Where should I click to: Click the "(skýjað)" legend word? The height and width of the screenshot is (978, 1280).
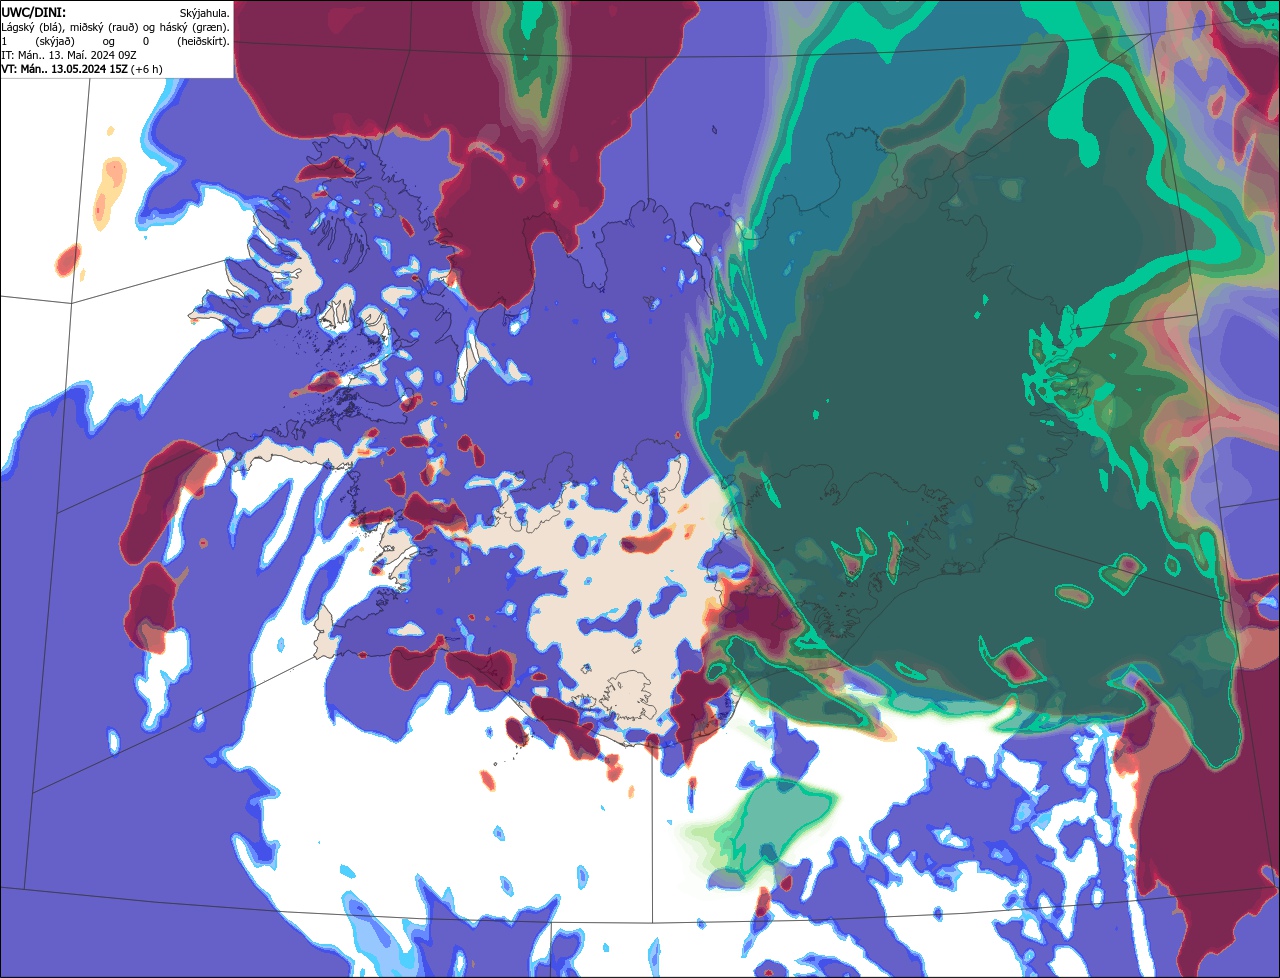click(x=55, y=42)
